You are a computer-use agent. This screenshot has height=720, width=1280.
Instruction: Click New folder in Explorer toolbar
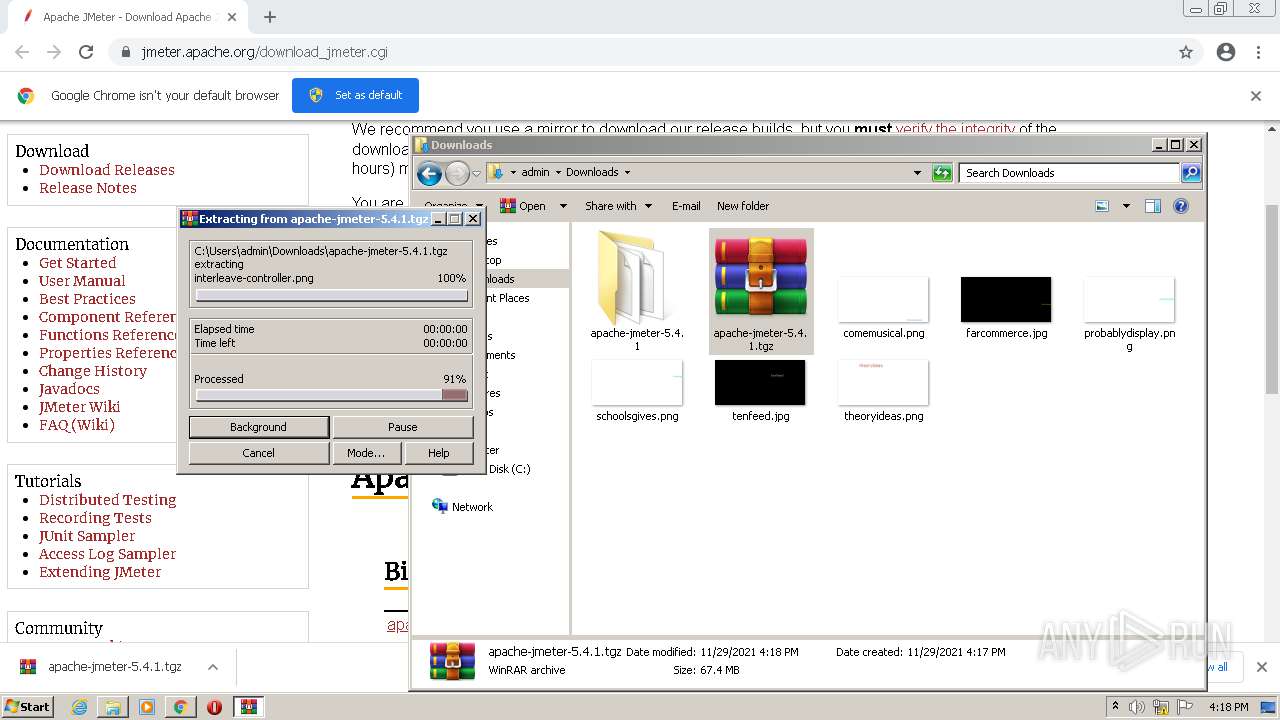coord(743,206)
